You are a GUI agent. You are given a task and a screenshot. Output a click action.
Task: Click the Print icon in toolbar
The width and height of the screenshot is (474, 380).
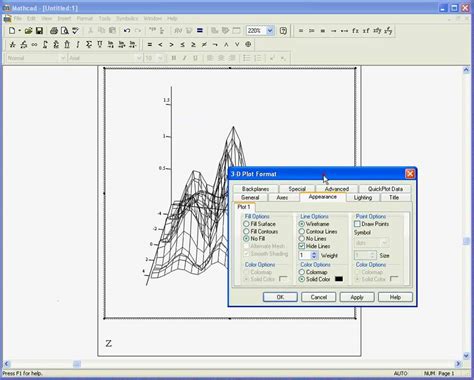54,31
